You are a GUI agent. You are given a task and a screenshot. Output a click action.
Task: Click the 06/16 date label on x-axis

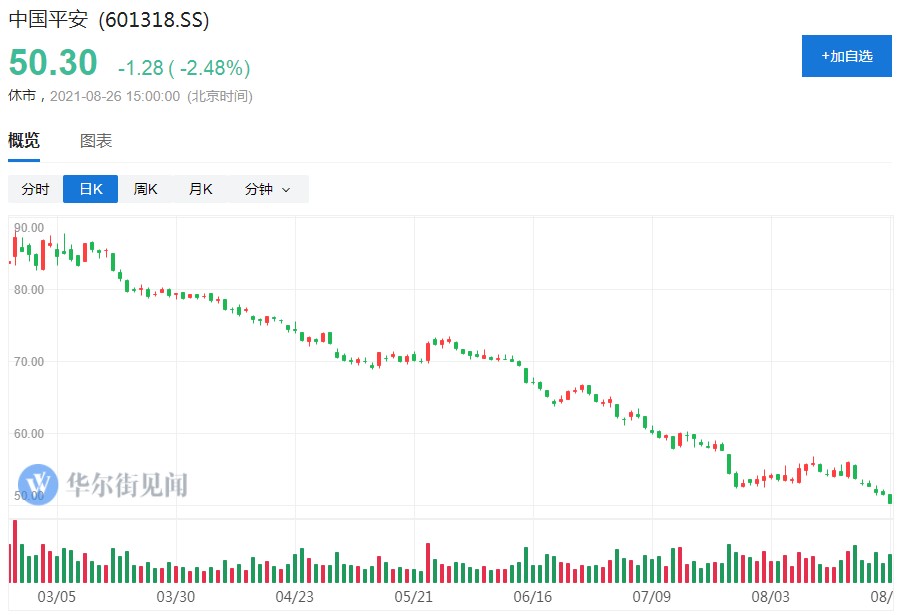click(533, 597)
